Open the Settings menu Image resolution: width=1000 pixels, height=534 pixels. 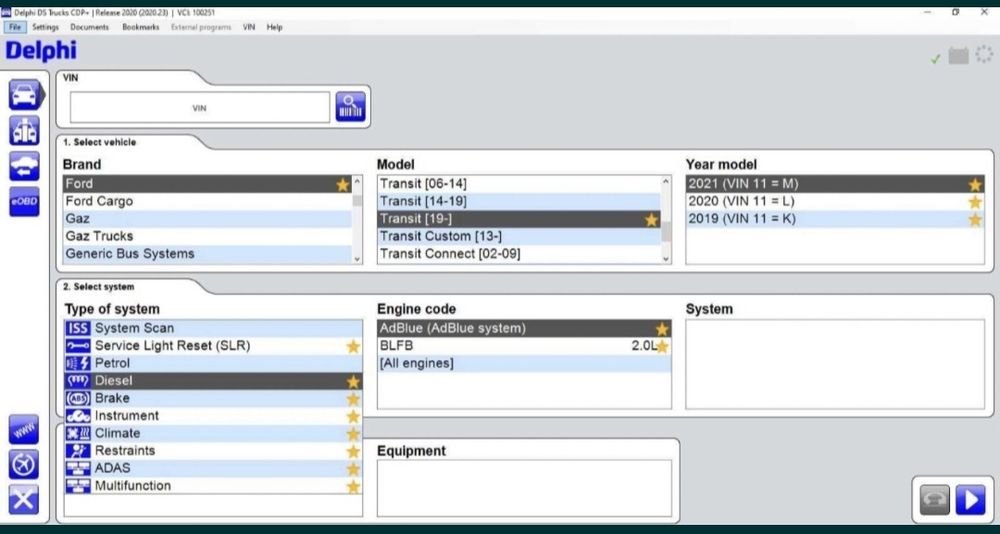[x=45, y=27]
